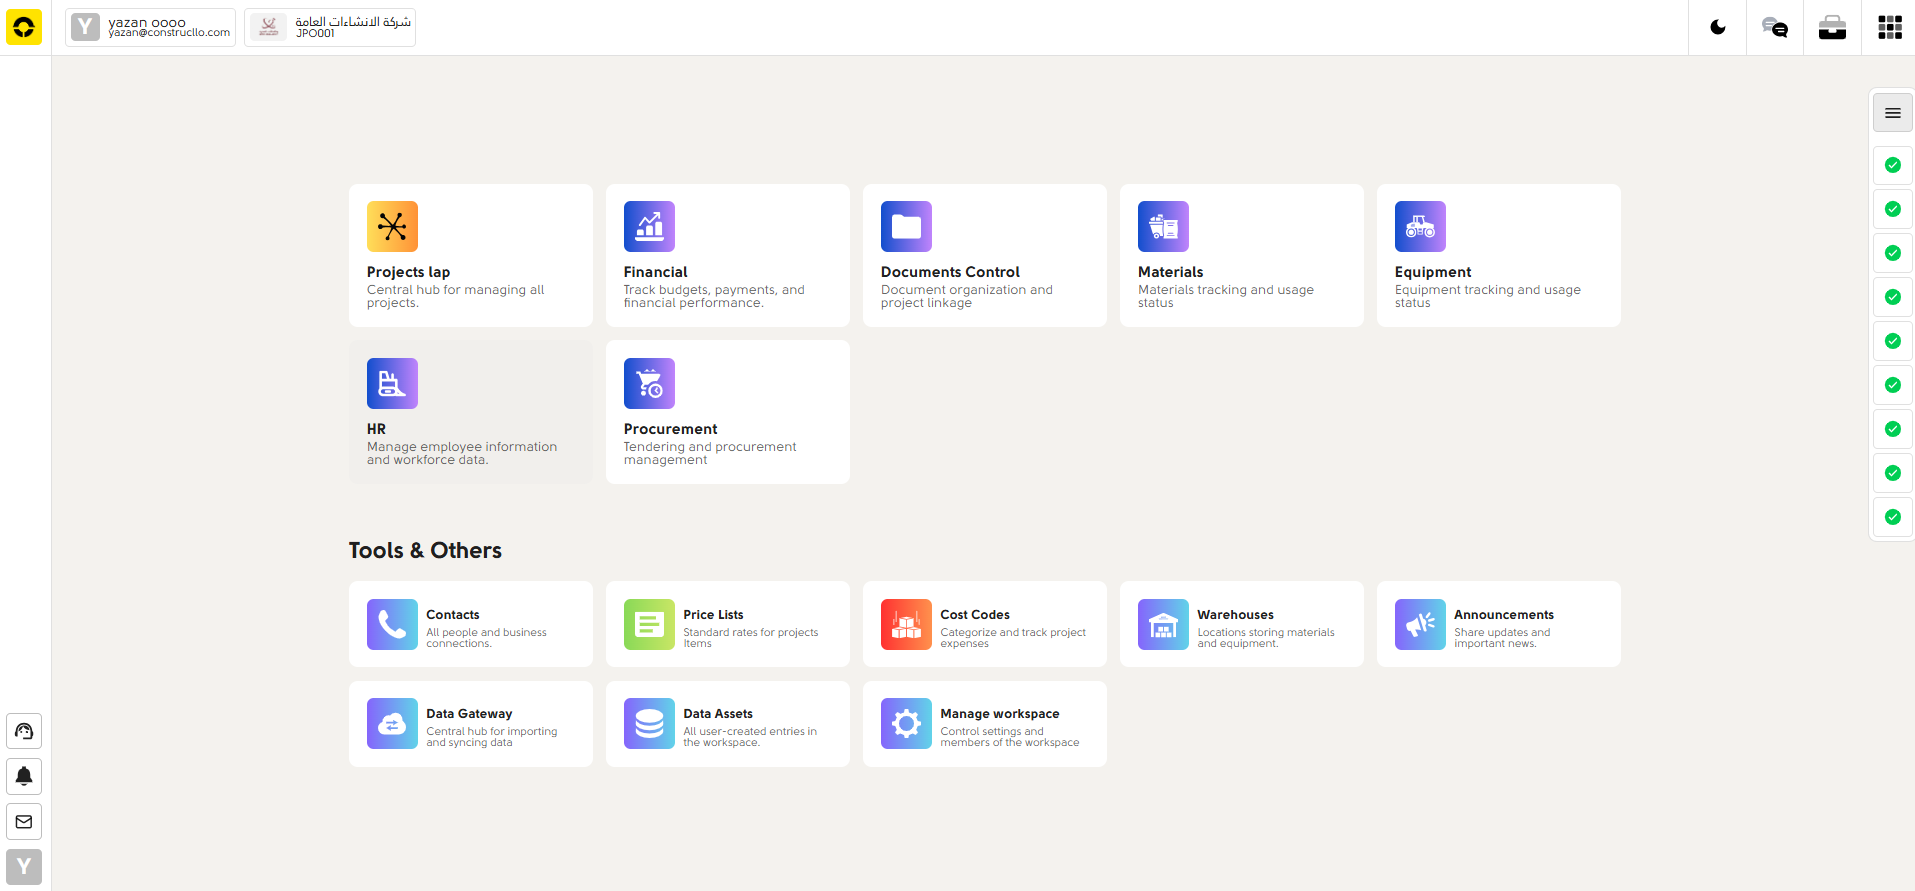
Task: Click 'Locations storing materials' description
Action: (1266, 638)
